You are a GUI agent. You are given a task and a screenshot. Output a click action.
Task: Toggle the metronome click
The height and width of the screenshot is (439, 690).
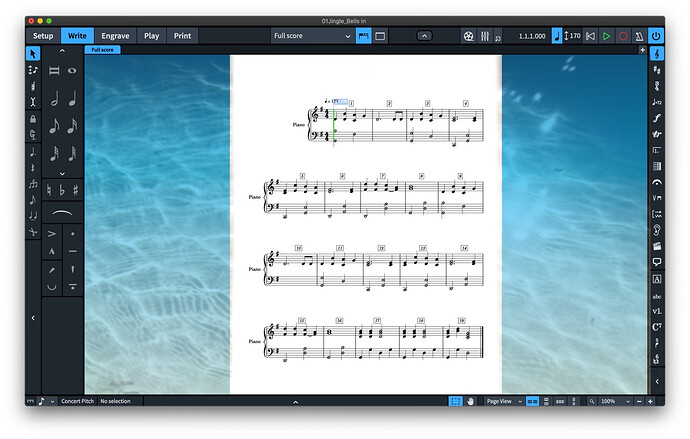coord(639,36)
